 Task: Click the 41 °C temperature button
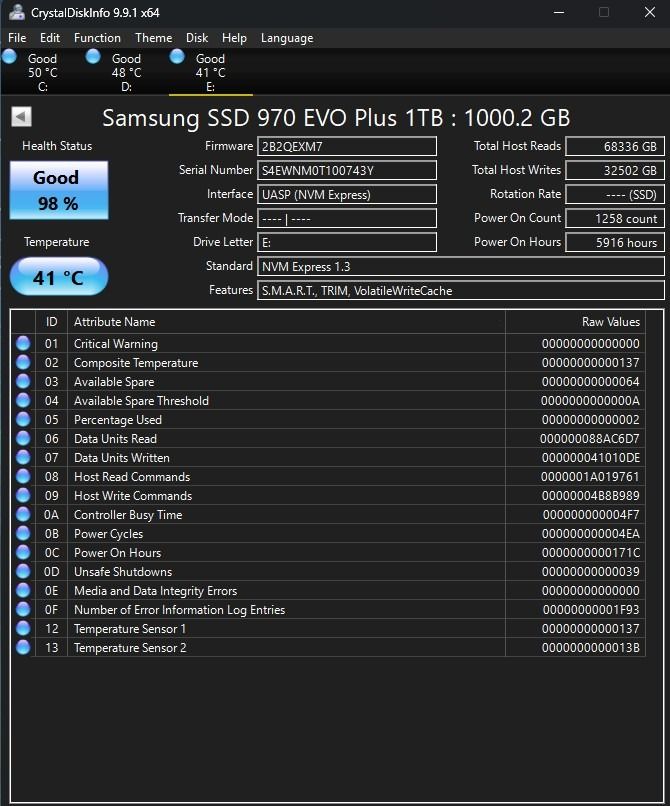(x=59, y=277)
